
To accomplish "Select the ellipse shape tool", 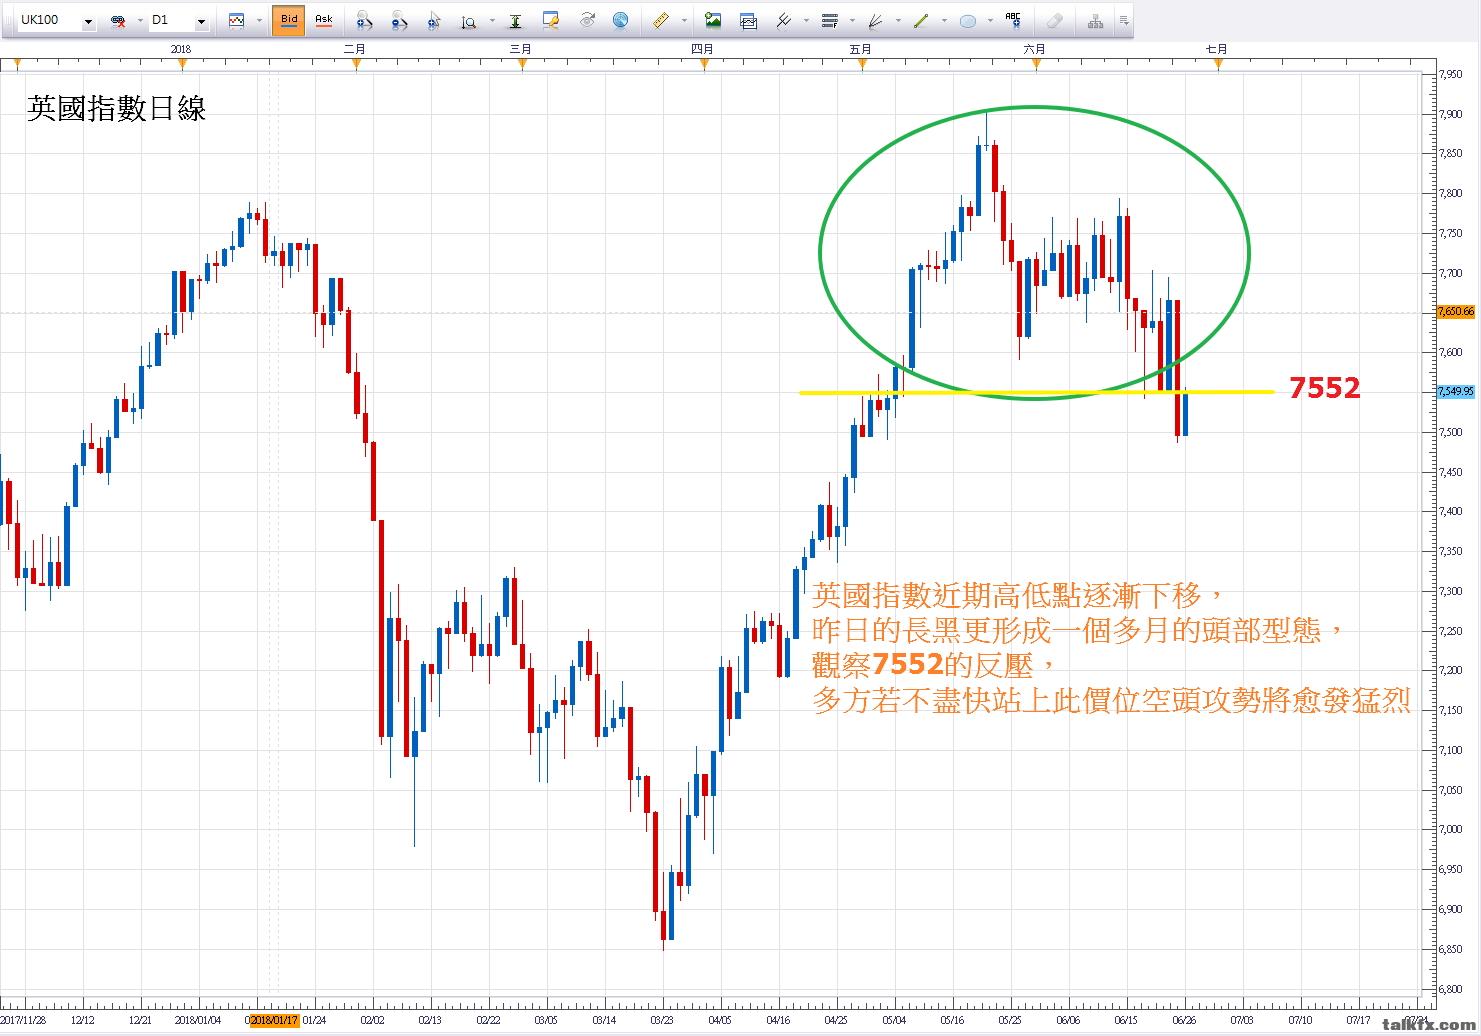I will tap(967, 20).
